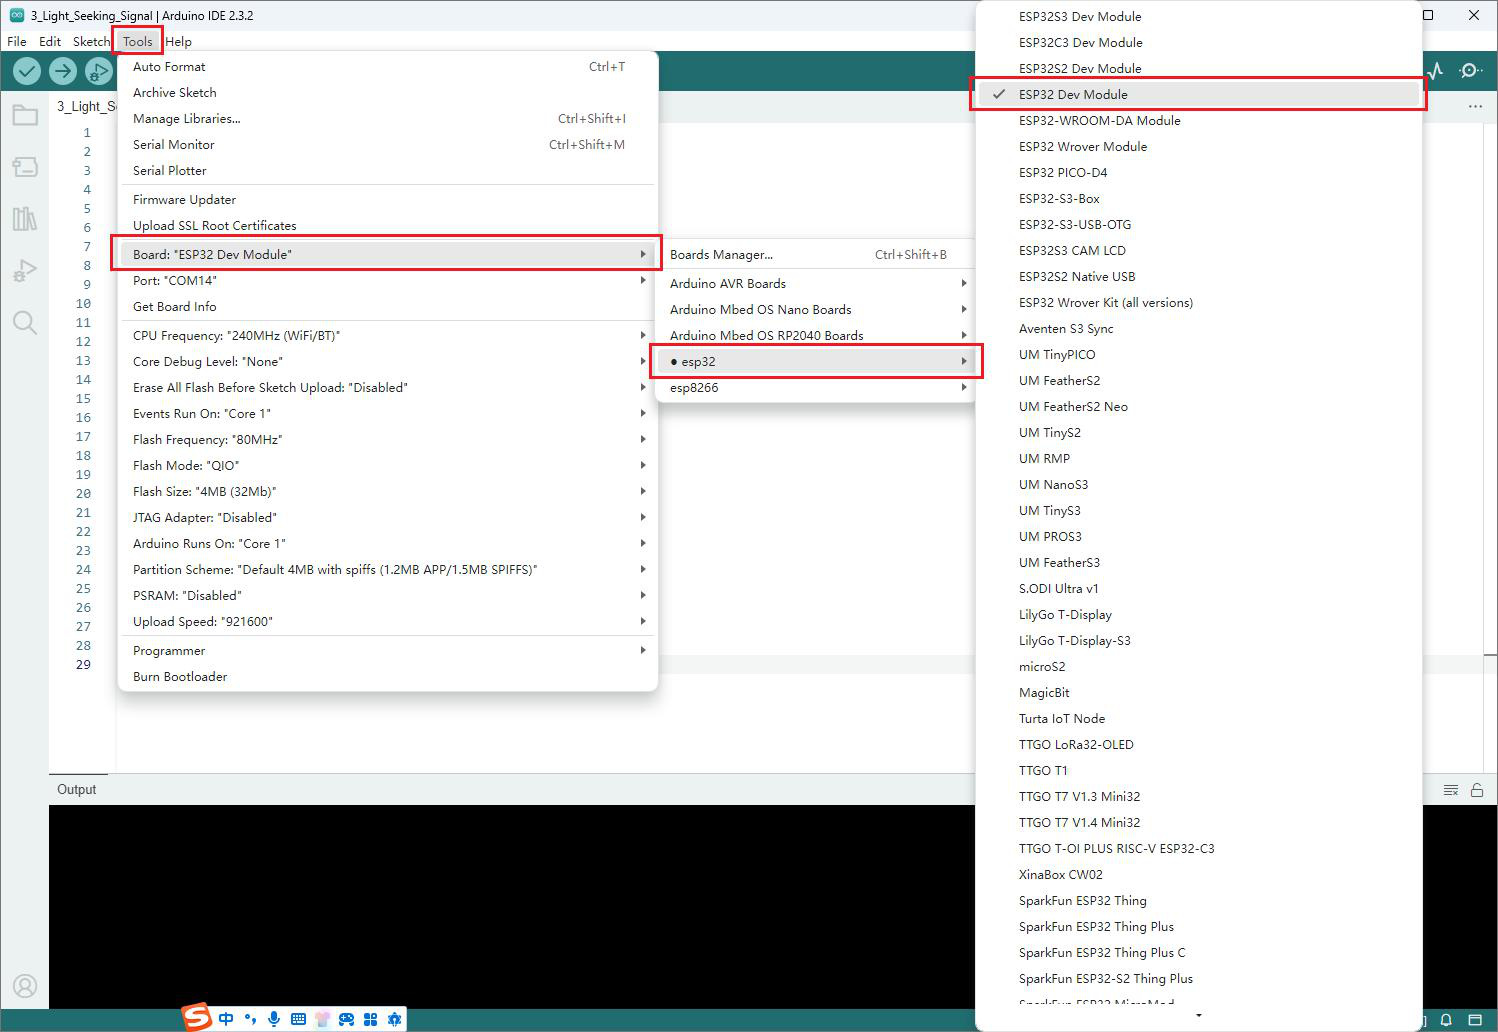Open the Library Manager sidebar icon

25,219
